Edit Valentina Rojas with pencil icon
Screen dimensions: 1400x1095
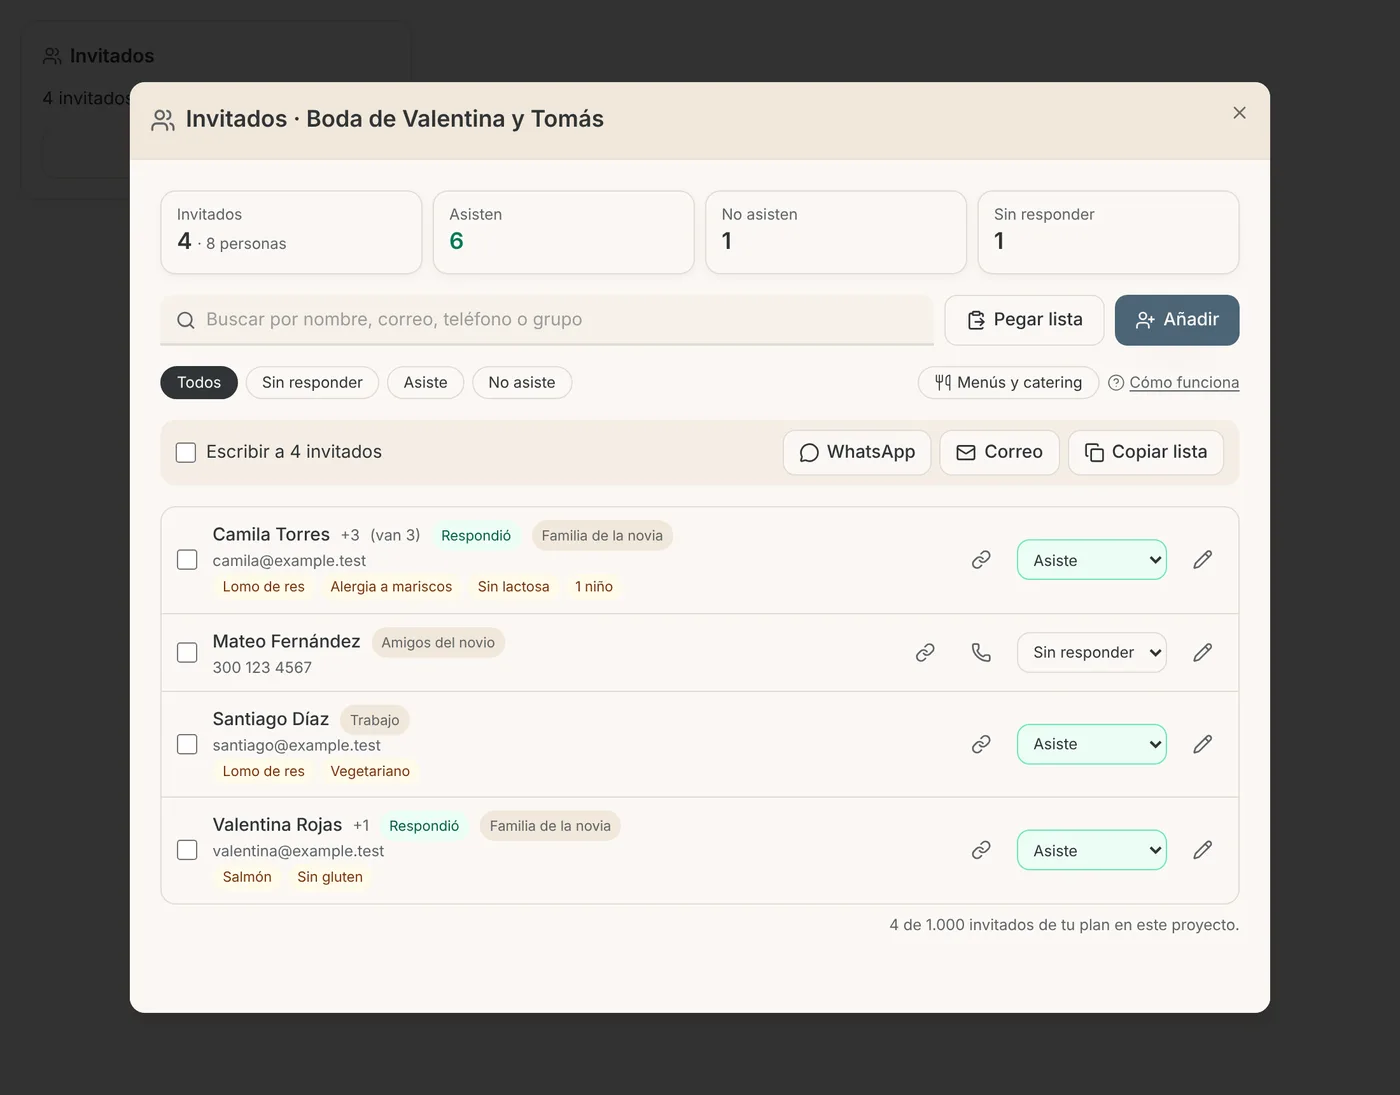[x=1203, y=850]
